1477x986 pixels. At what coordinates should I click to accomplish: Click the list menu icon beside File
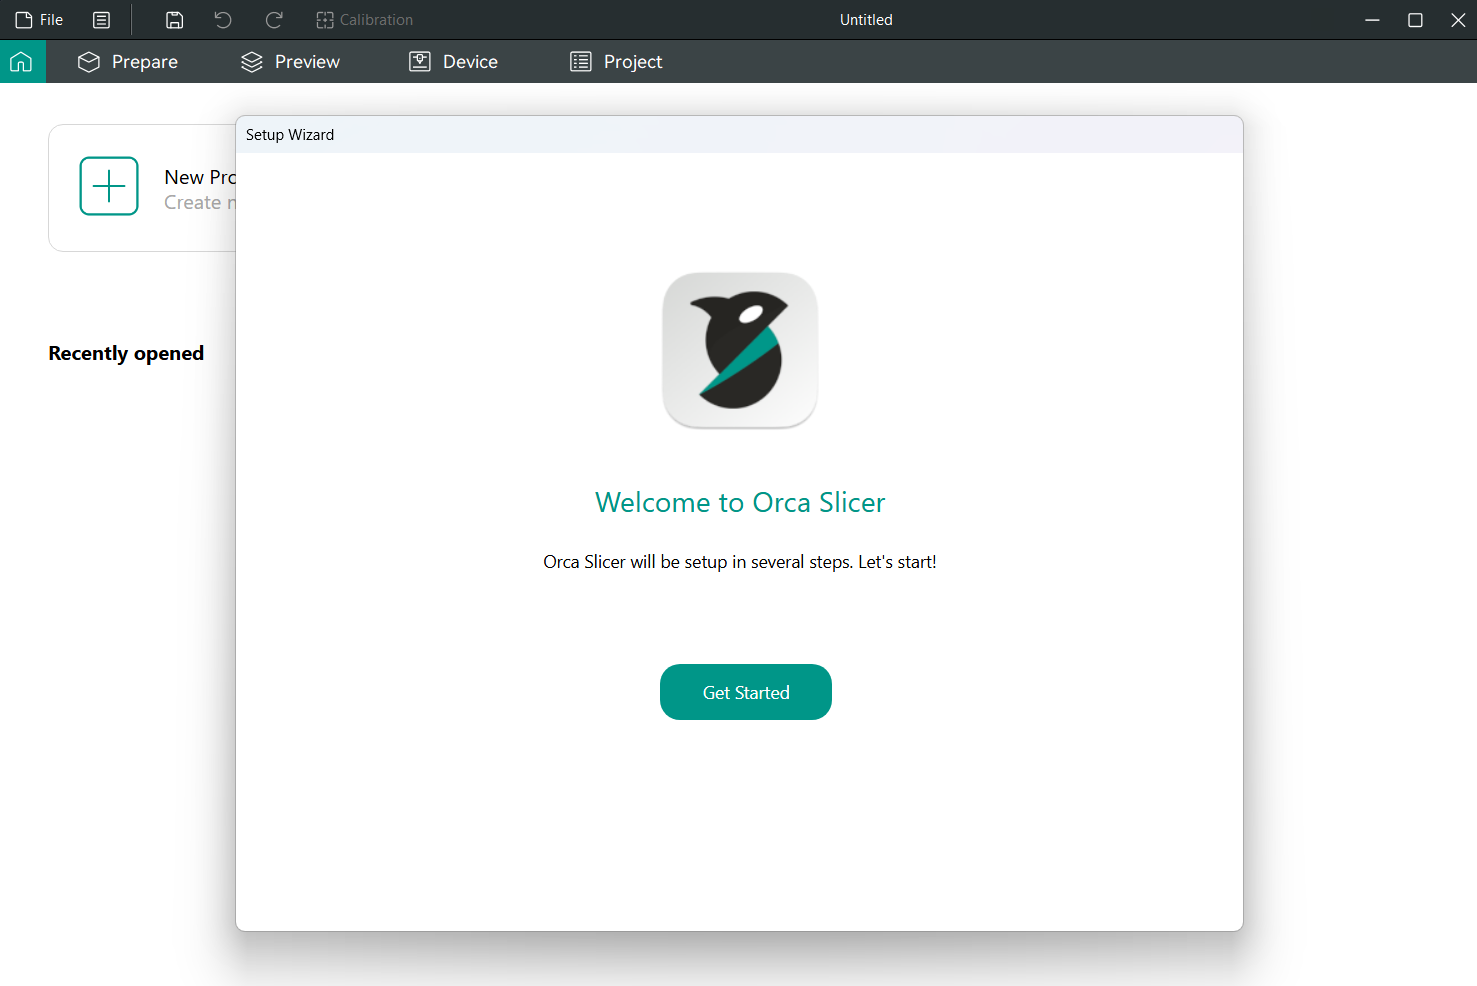pyautogui.click(x=101, y=20)
